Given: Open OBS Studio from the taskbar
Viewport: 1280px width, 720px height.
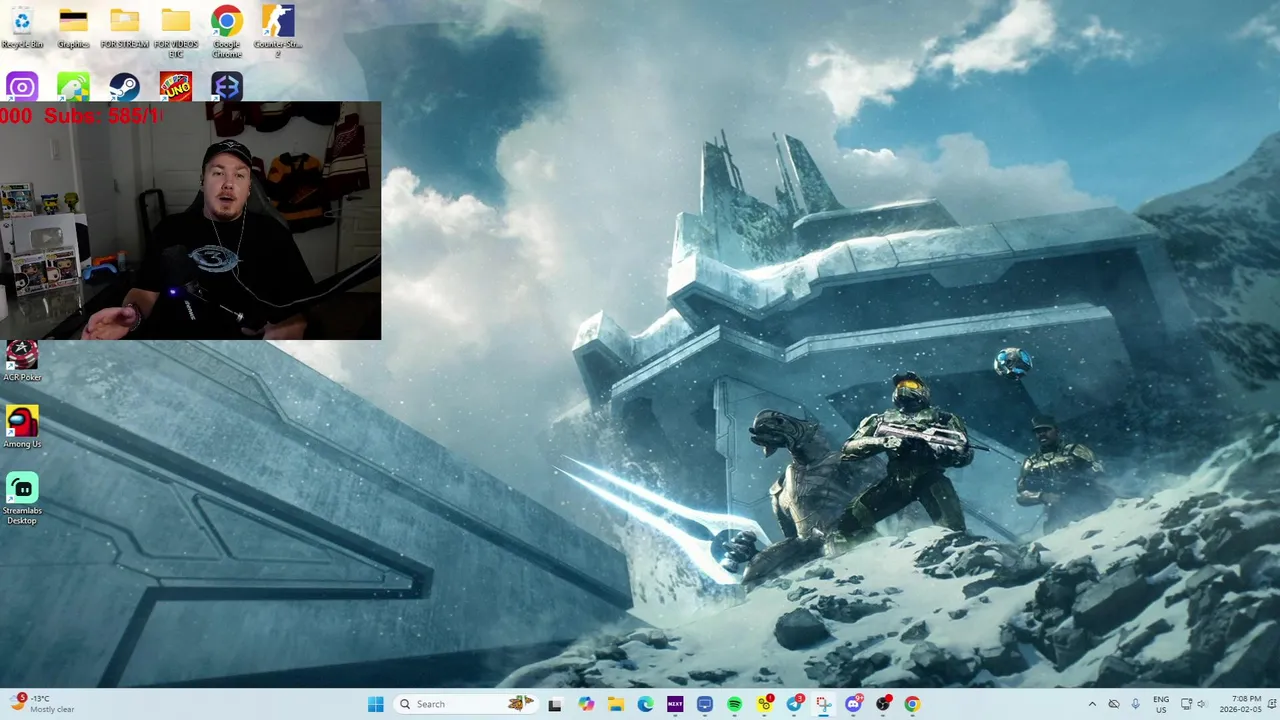Looking at the screenshot, I should pyautogui.click(x=883, y=704).
